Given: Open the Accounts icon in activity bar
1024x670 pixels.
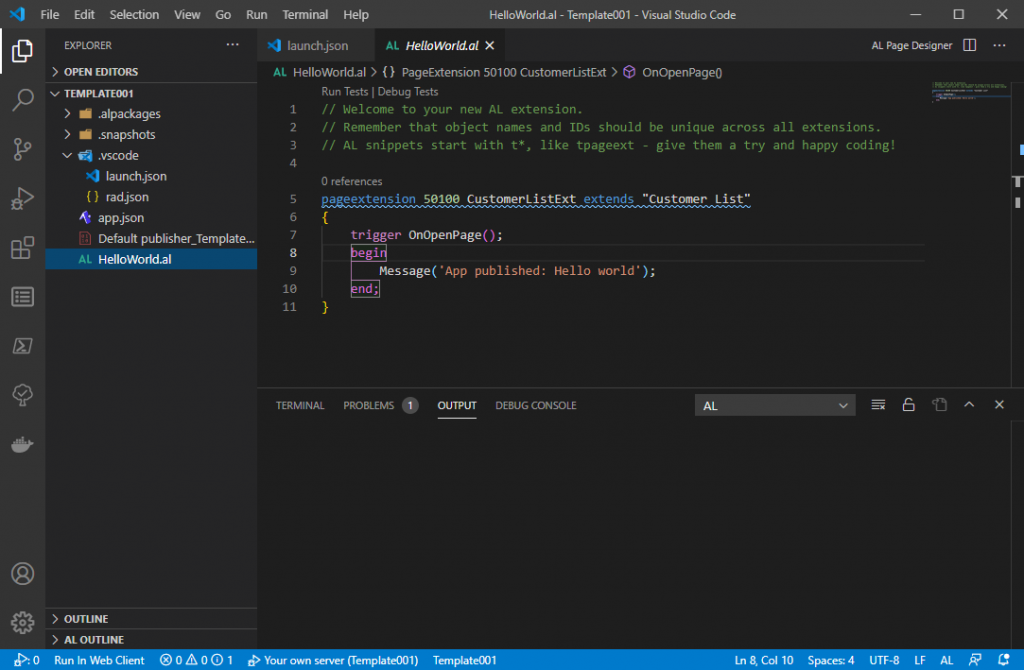Looking at the screenshot, I should 22,574.
